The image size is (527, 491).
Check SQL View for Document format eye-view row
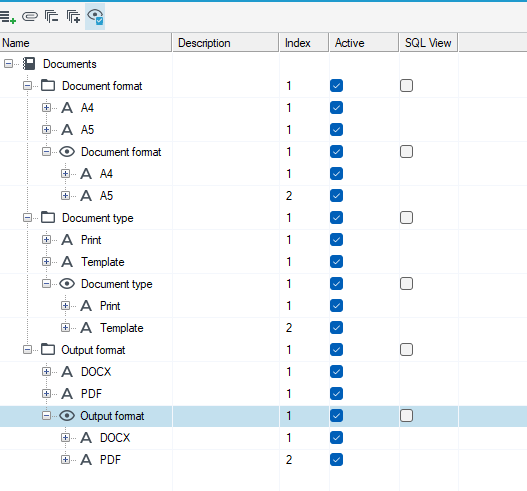coord(406,152)
